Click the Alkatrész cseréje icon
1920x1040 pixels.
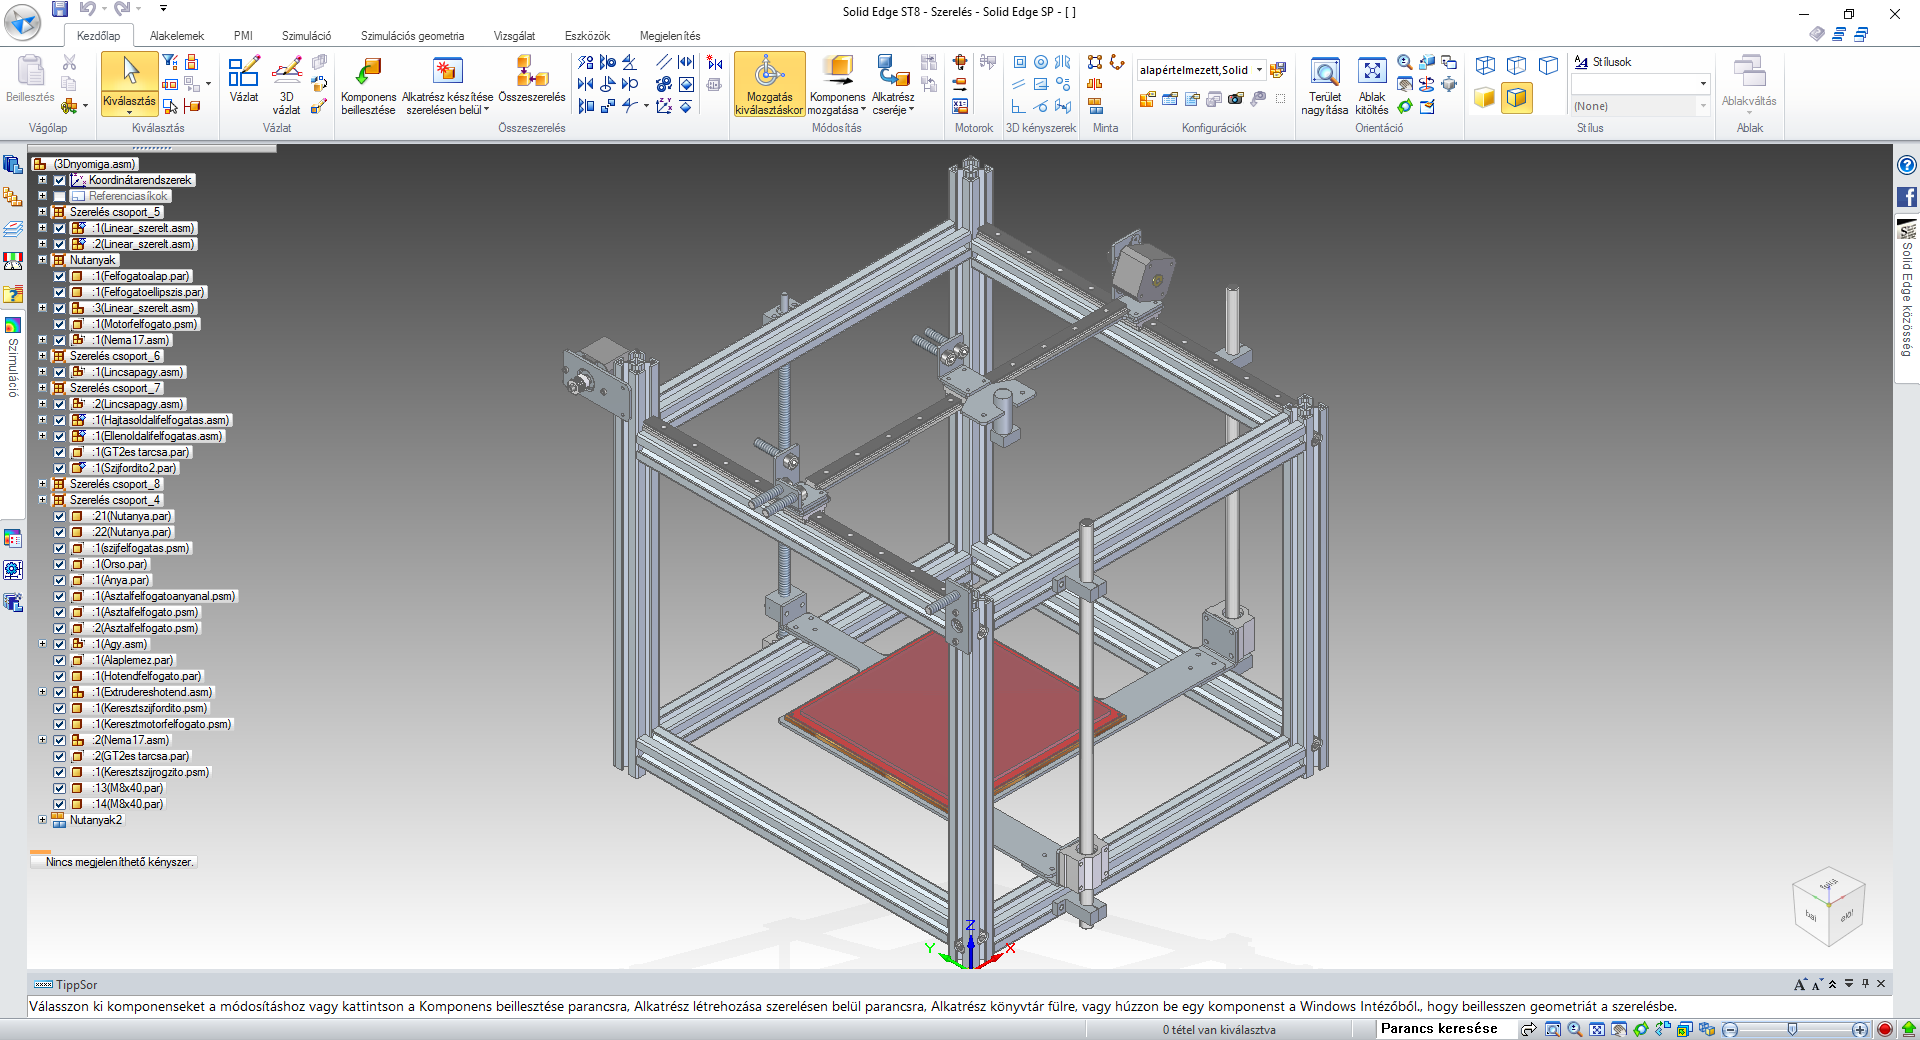coord(892,72)
